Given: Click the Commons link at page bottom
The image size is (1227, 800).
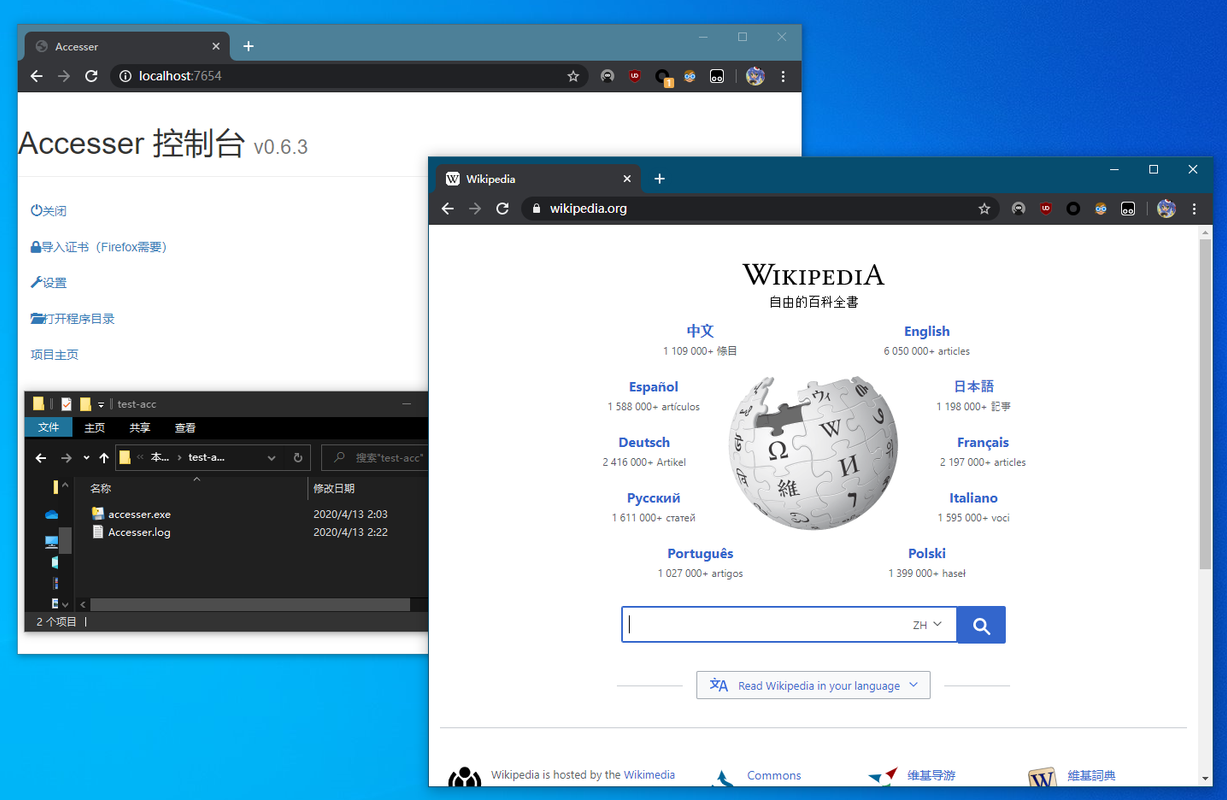Looking at the screenshot, I should [x=774, y=775].
